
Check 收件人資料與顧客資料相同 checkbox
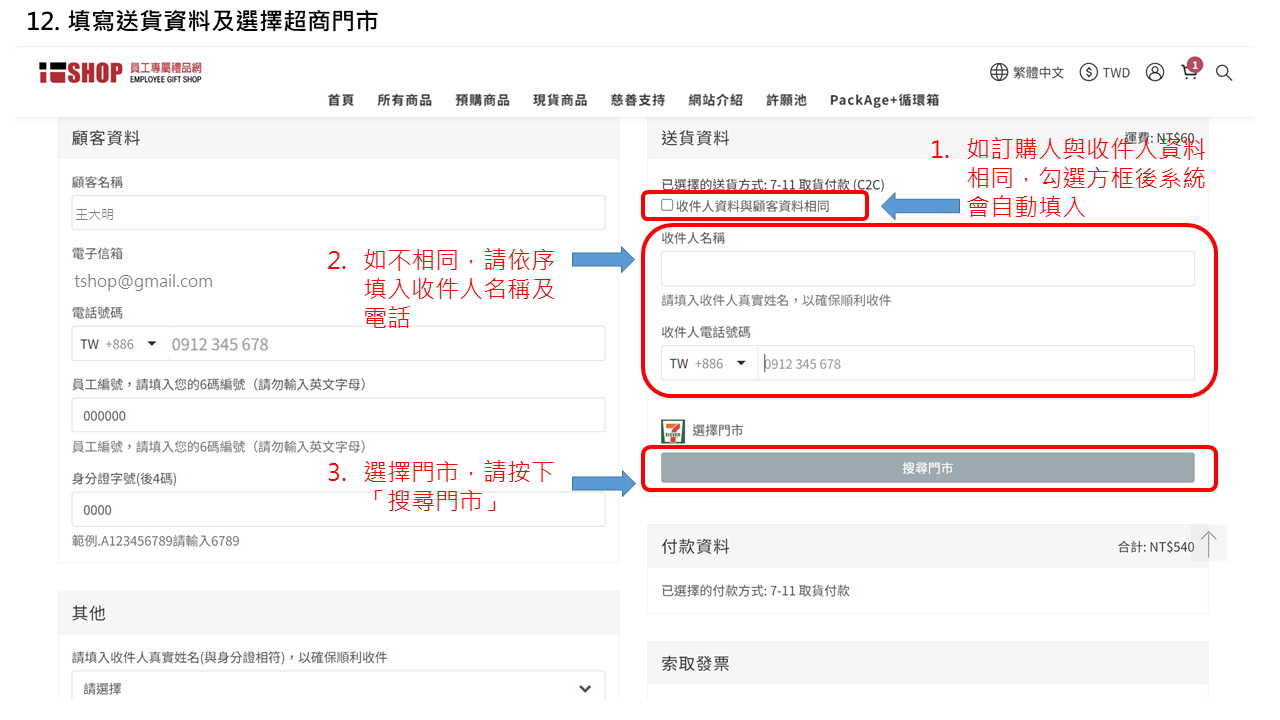tap(667, 205)
